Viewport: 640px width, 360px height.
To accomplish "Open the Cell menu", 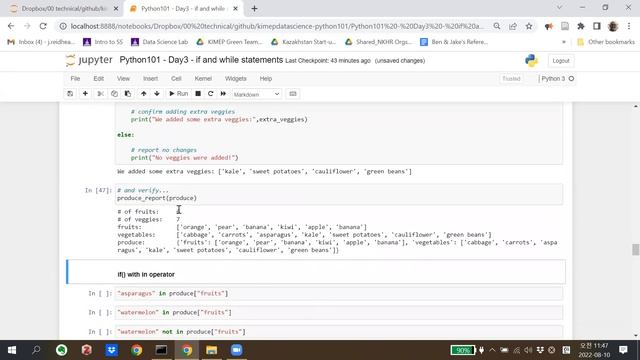I will click(176, 79).
